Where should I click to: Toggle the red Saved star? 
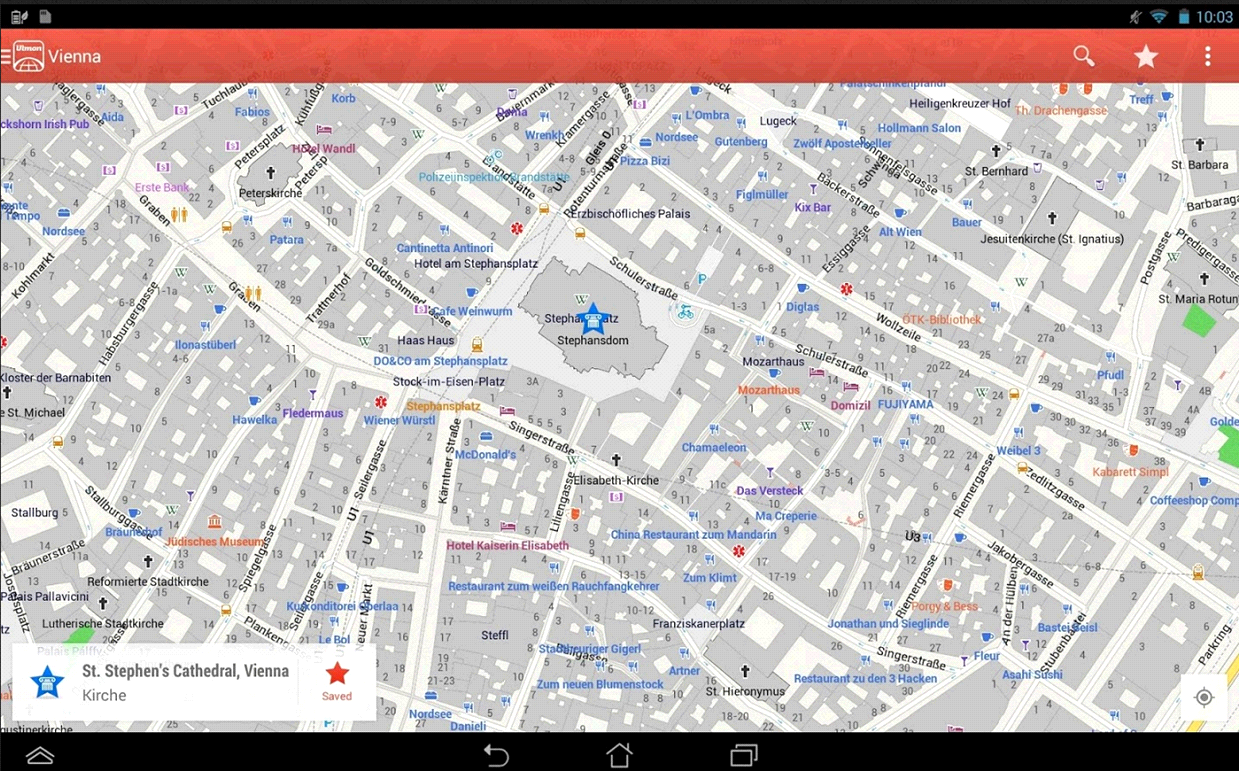click(x=337, y=680)
